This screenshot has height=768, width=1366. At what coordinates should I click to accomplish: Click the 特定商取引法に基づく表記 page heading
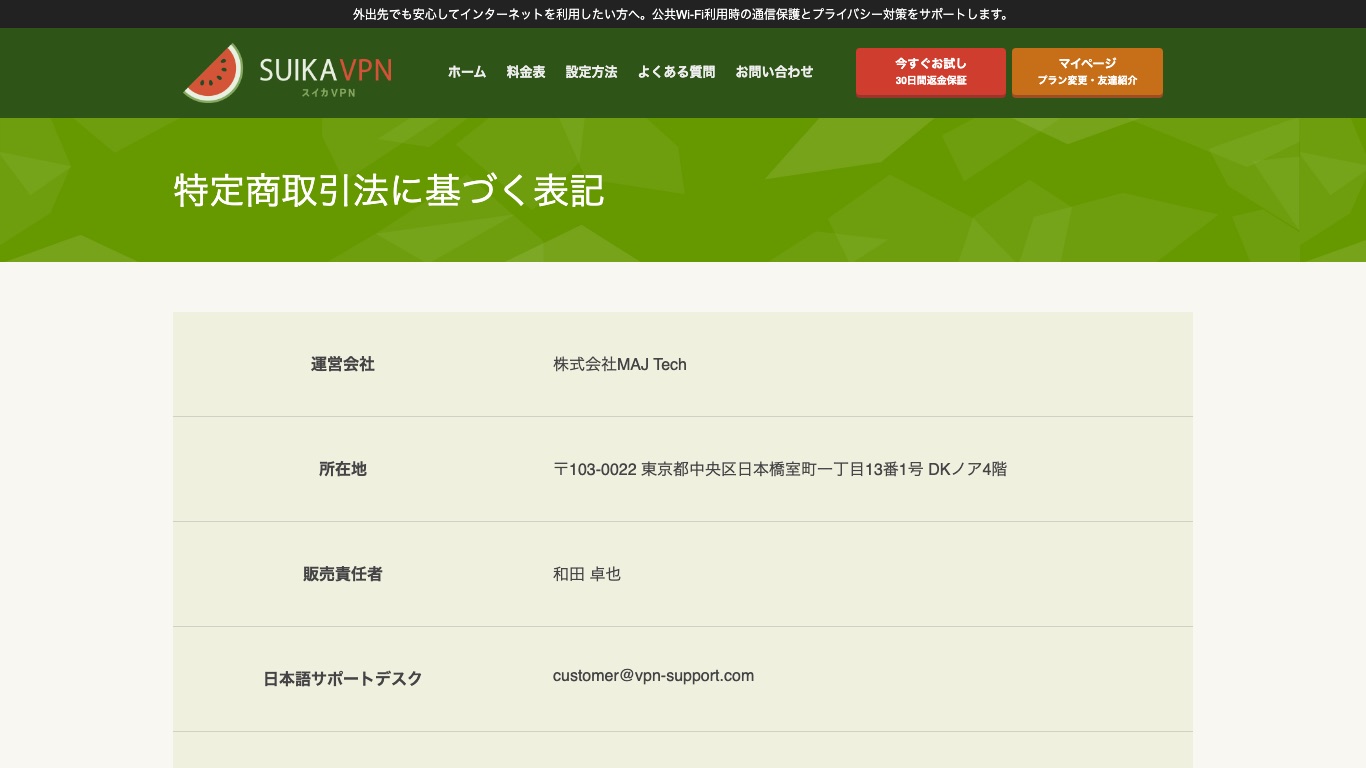tap(389, 190)
